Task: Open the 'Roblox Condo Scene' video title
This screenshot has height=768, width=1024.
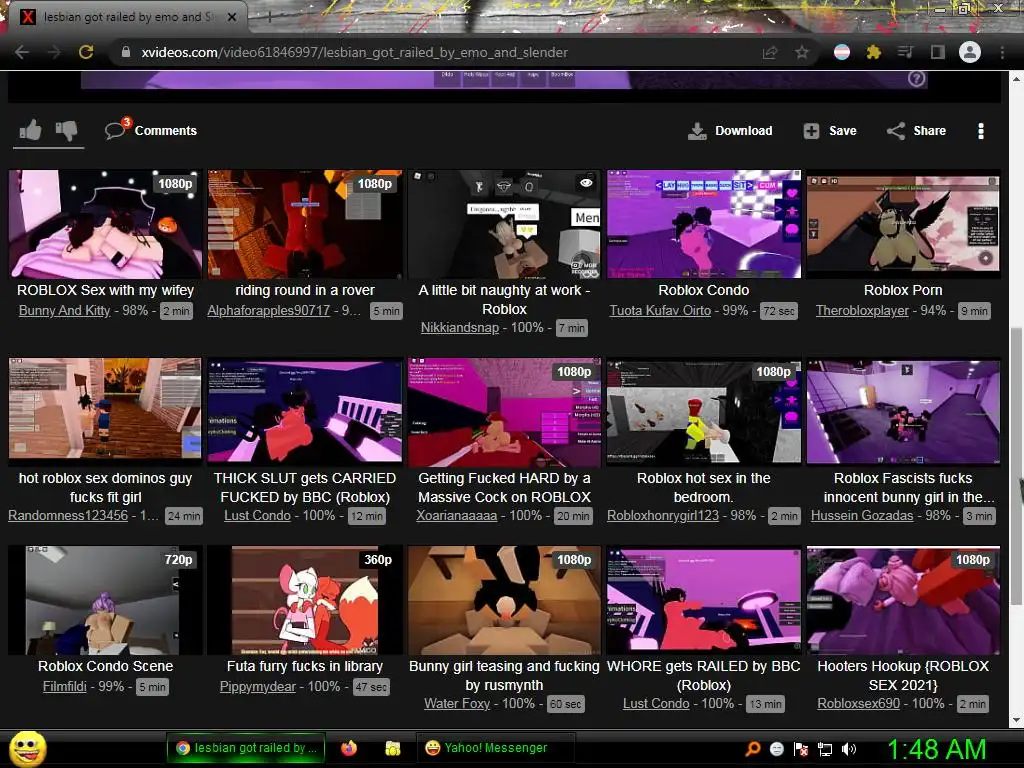Action: (105, 666)
